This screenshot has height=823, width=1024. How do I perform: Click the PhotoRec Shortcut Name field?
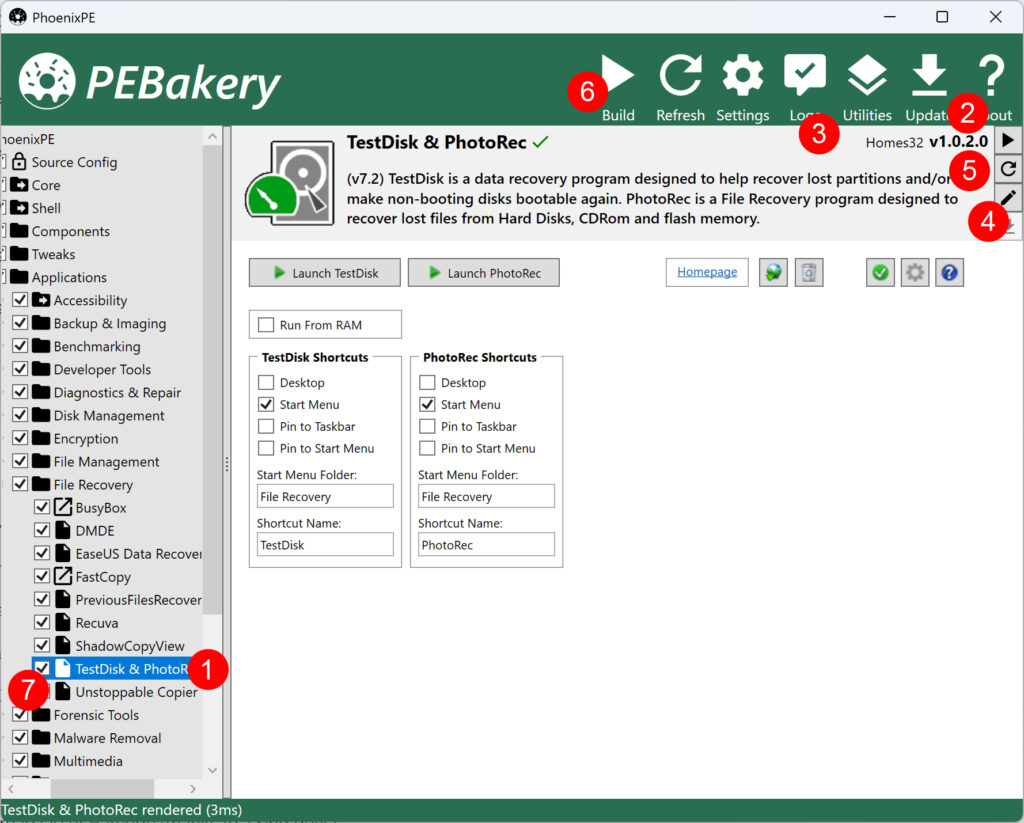click(x=486, y=545)
